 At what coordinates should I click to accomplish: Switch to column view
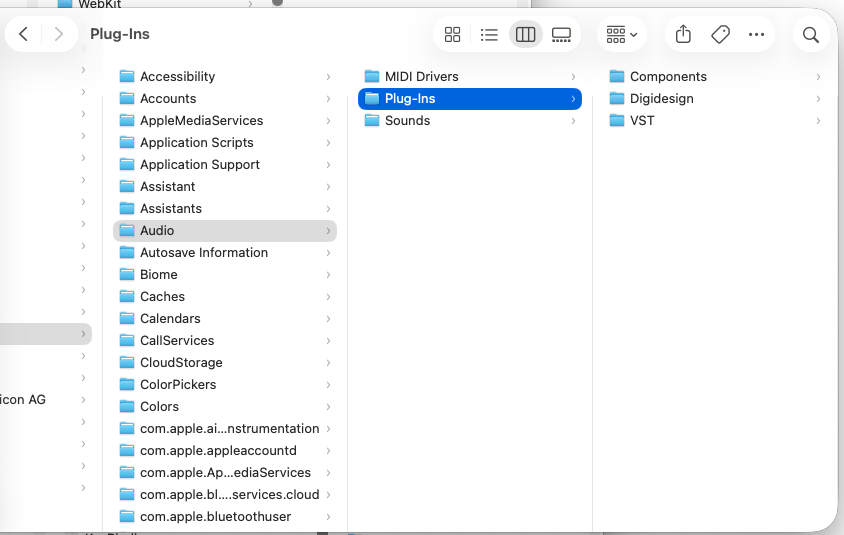click(x=525, y=34)
